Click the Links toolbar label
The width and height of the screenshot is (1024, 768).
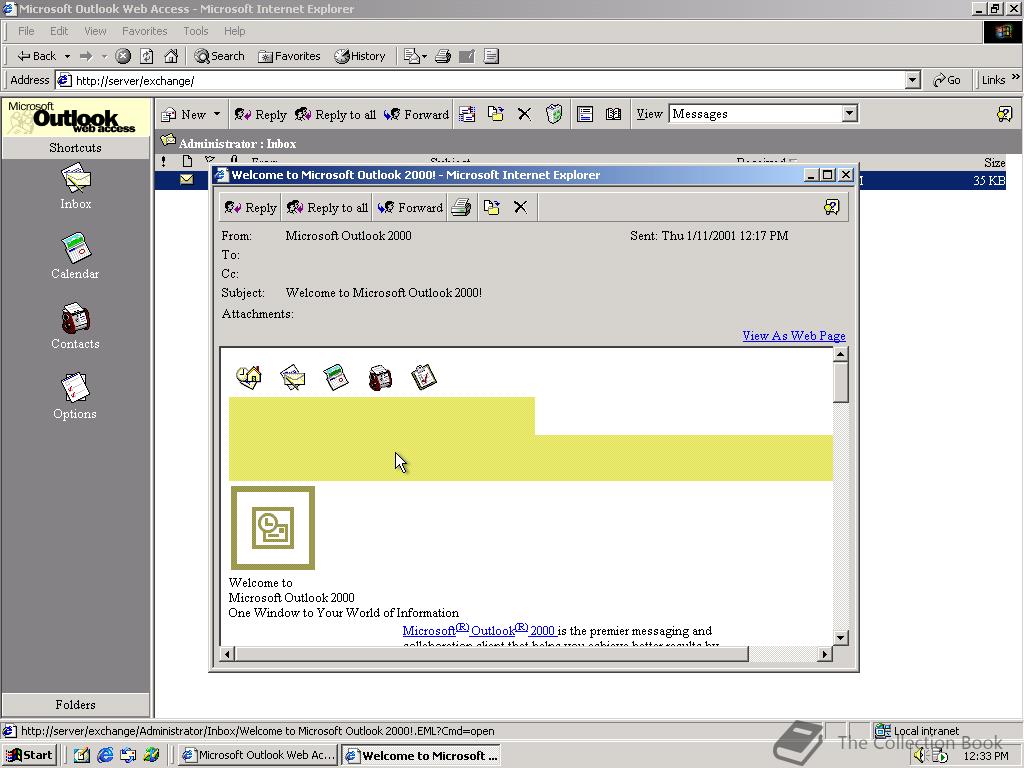click(993, 80)
